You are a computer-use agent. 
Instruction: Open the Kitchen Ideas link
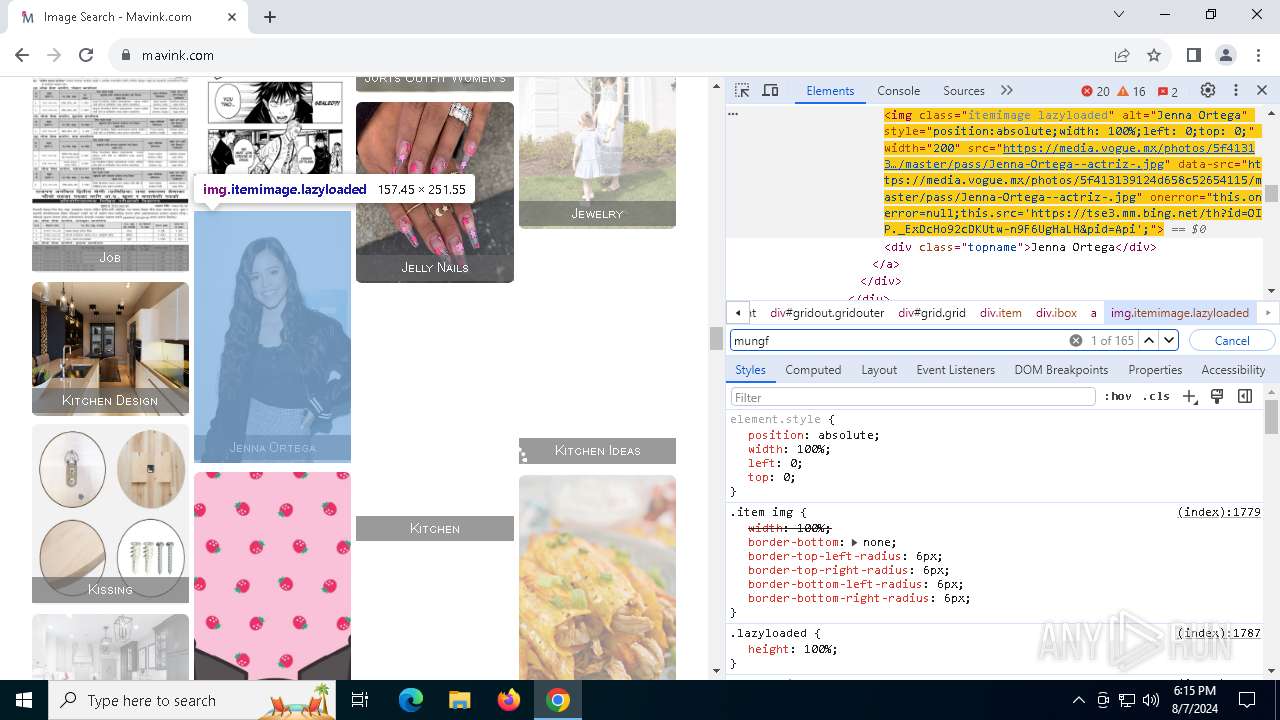597,451
